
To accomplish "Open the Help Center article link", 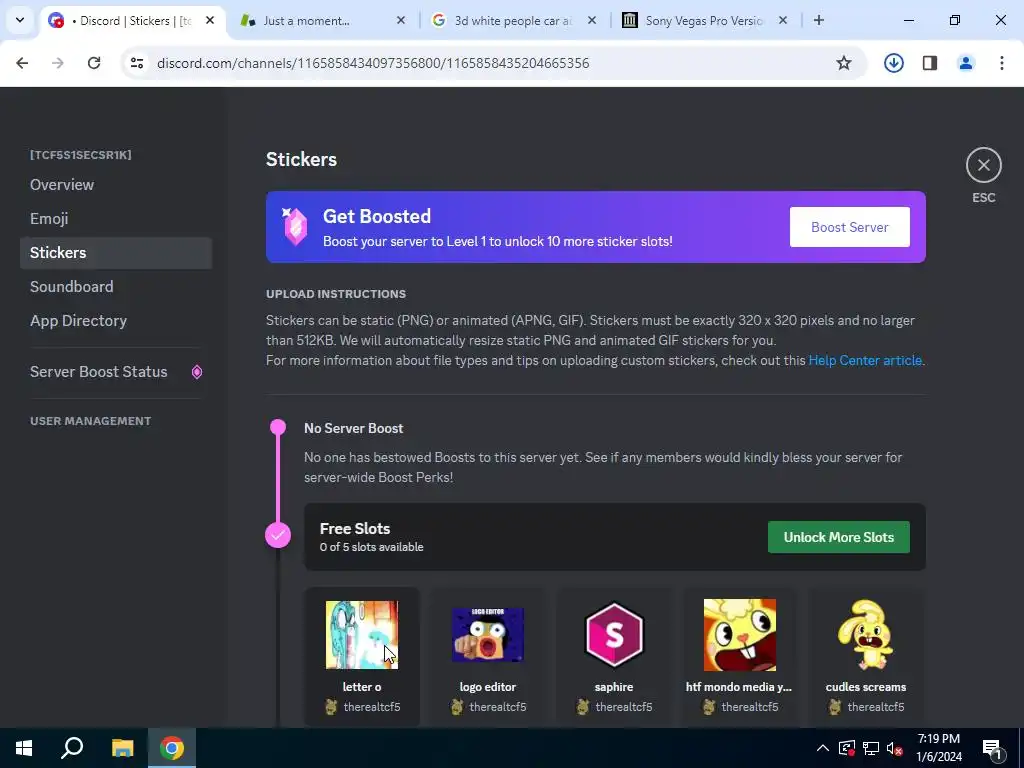I will click(865, 360).
